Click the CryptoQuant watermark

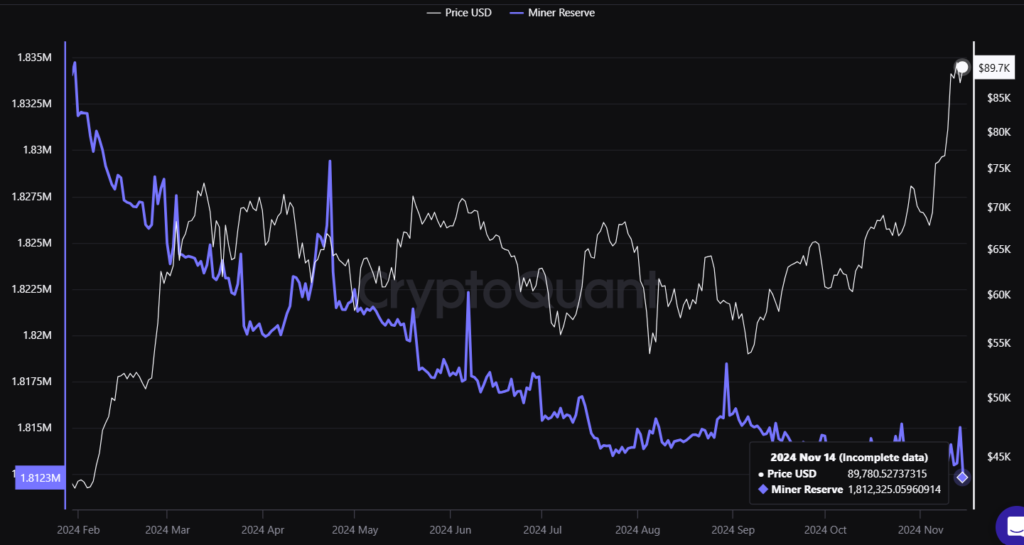tap(511, 294)
